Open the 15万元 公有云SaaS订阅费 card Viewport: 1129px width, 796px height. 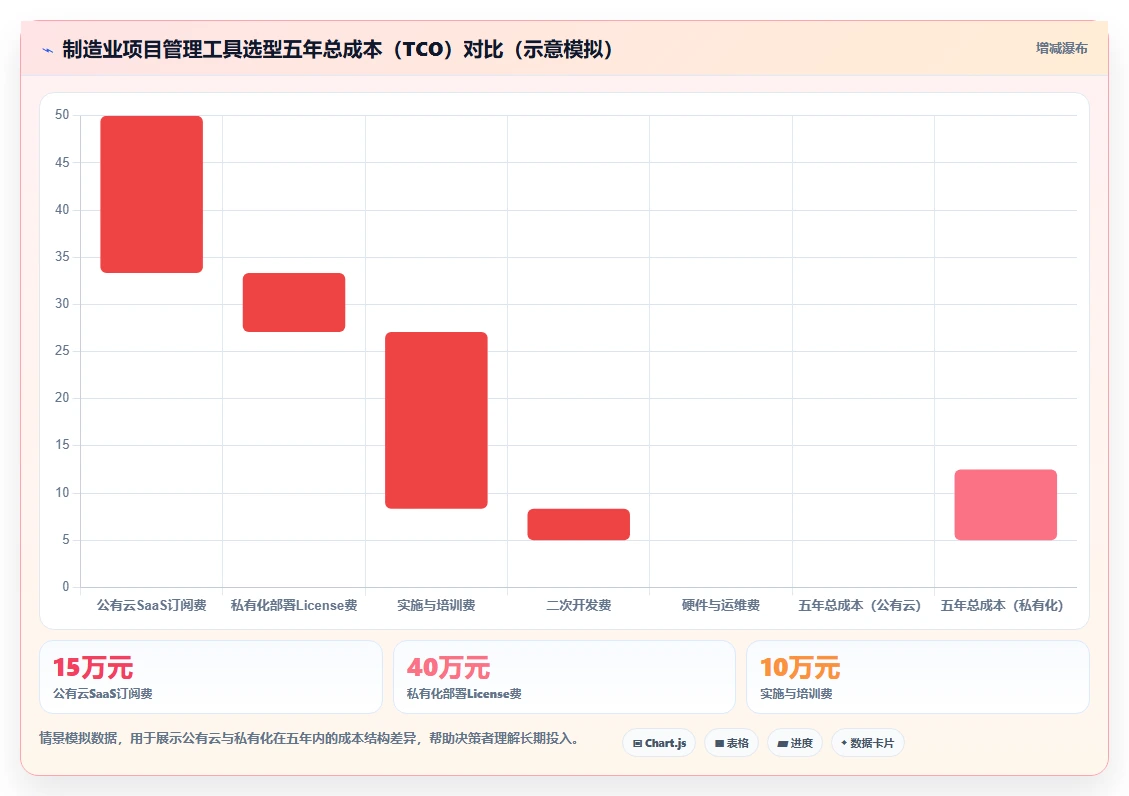point(211,677)
